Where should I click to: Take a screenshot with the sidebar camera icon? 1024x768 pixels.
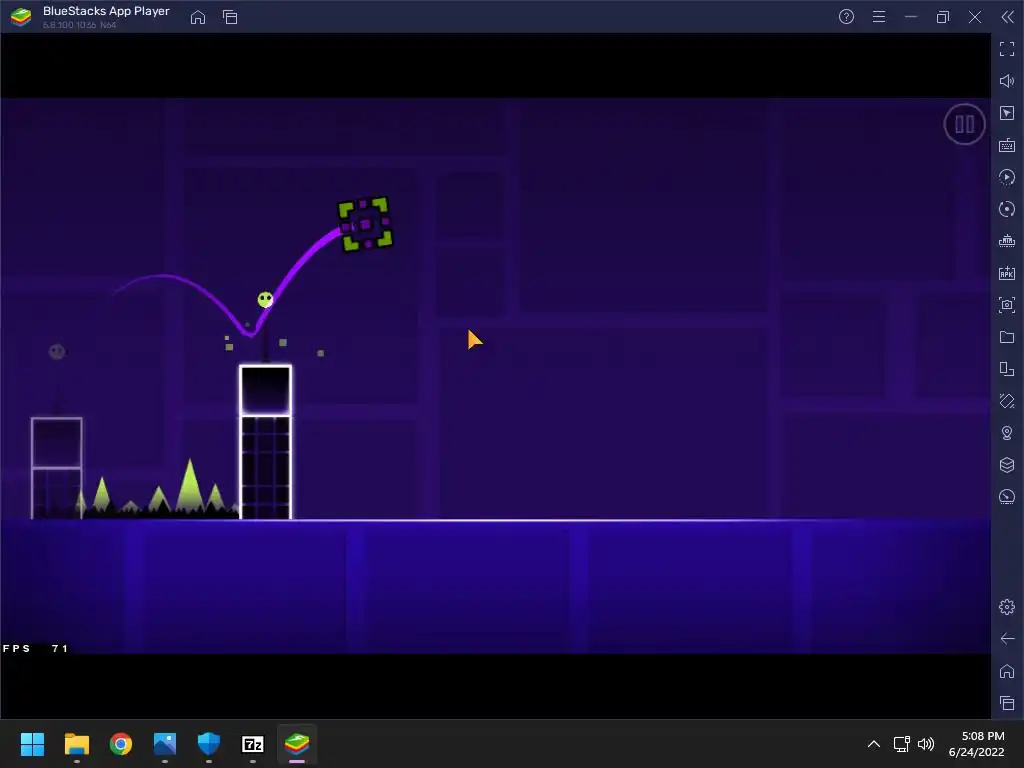(1007, 305)
